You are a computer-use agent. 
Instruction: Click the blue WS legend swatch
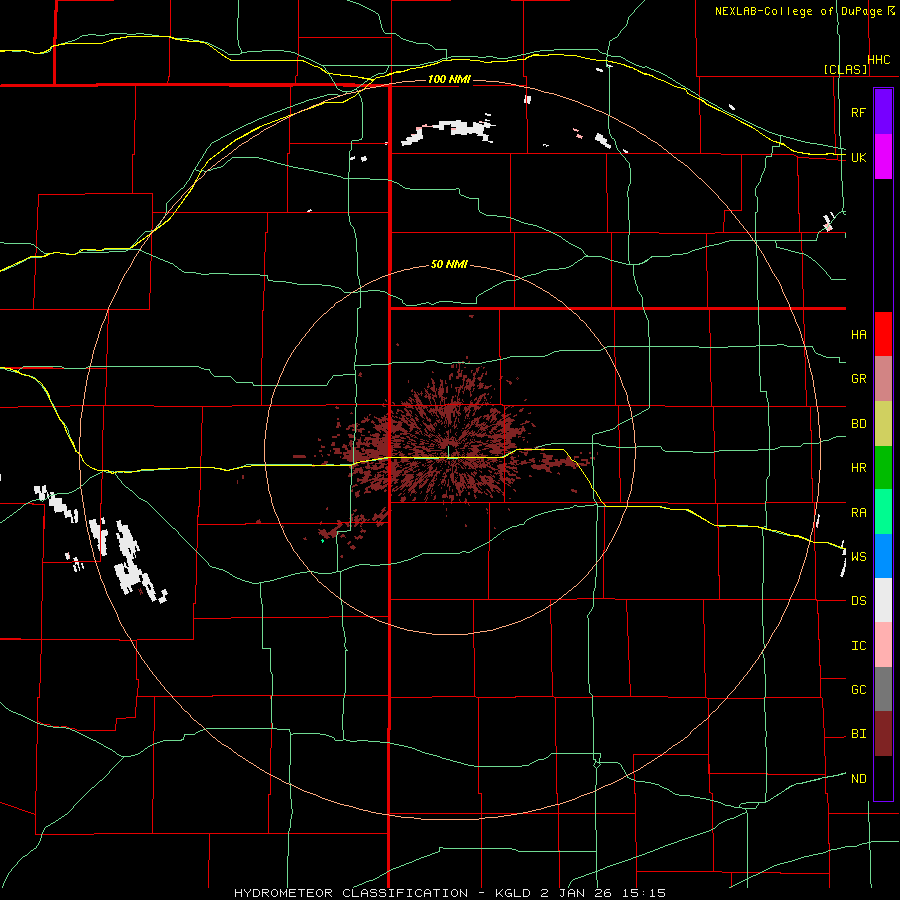tap(883, 556)
